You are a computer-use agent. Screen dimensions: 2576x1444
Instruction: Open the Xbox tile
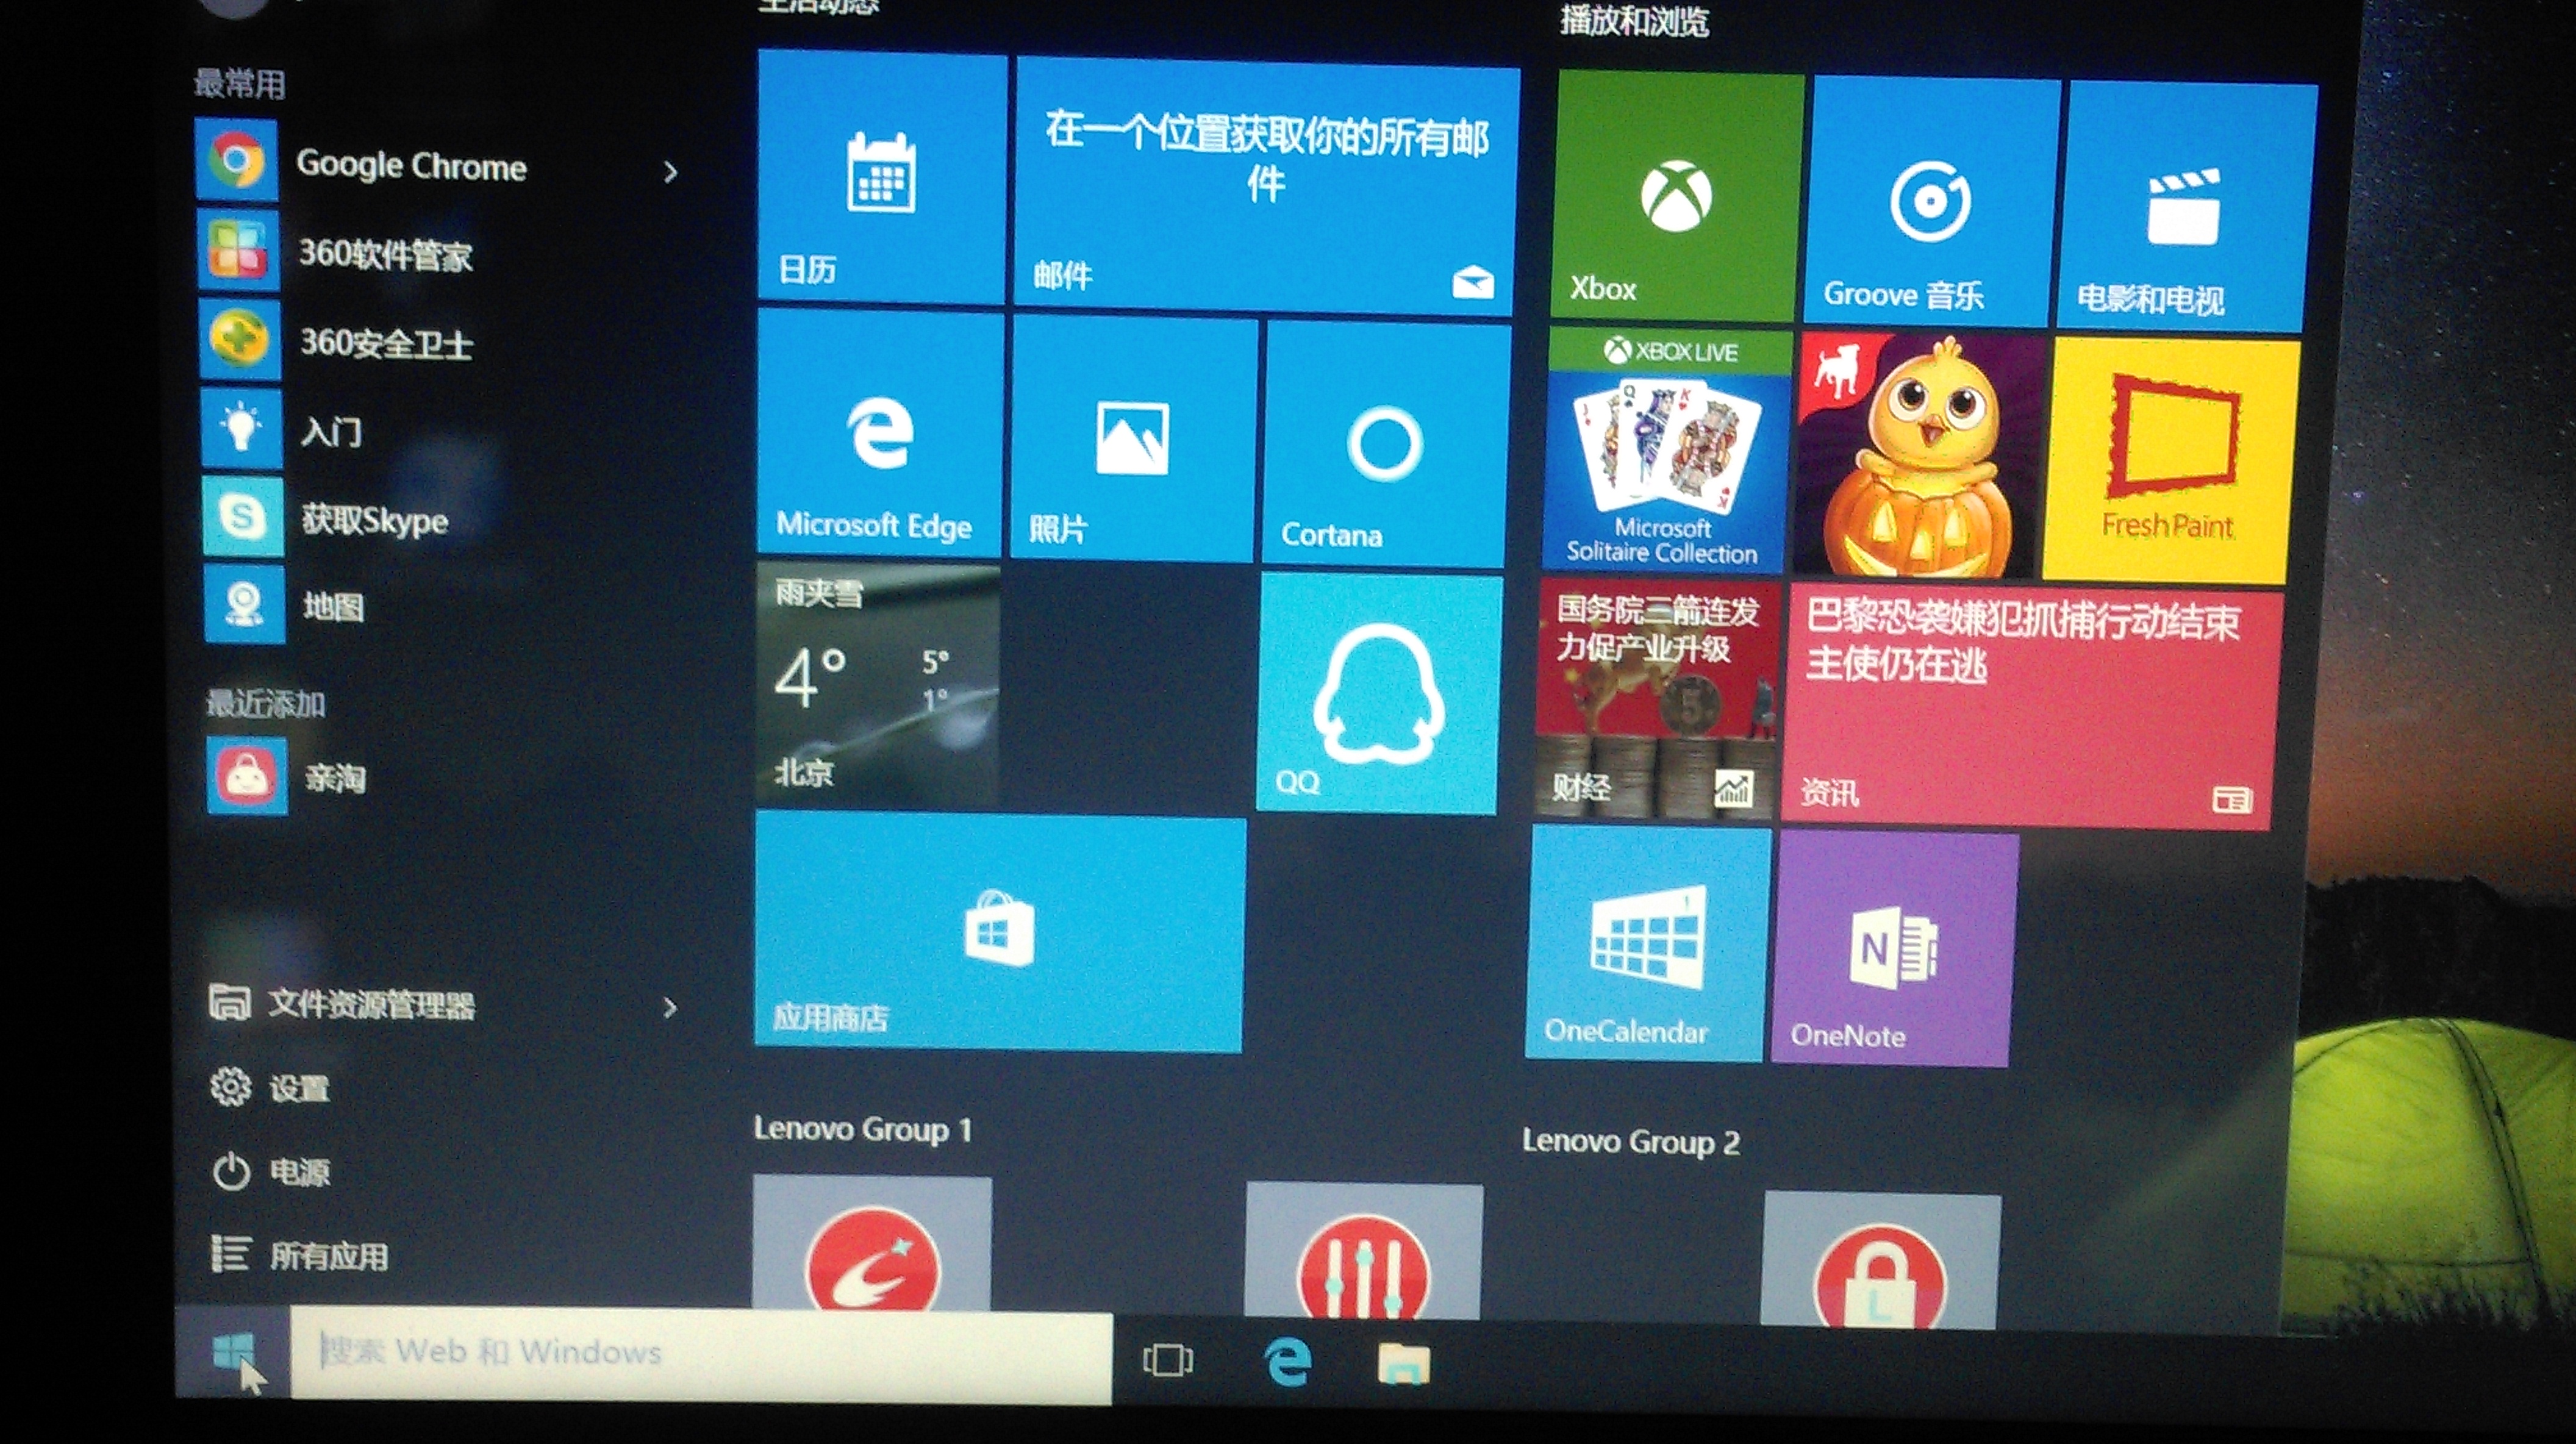1677,196
